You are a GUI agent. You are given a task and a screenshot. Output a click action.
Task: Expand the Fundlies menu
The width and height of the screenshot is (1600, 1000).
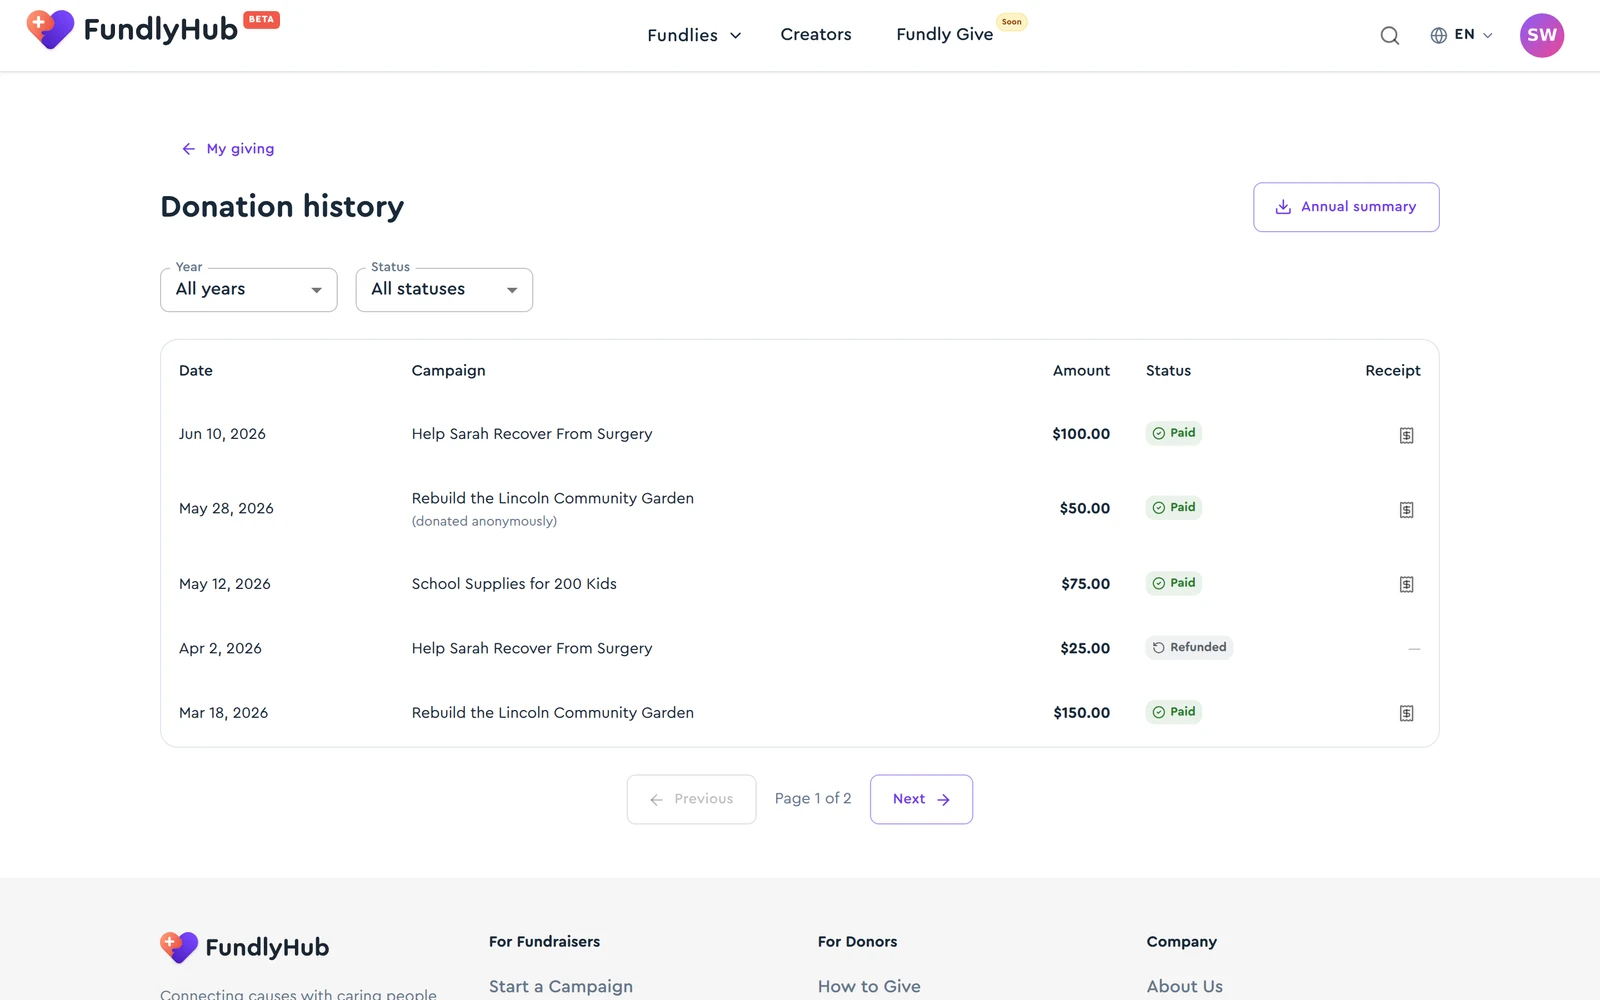click(x=694, y=35)
